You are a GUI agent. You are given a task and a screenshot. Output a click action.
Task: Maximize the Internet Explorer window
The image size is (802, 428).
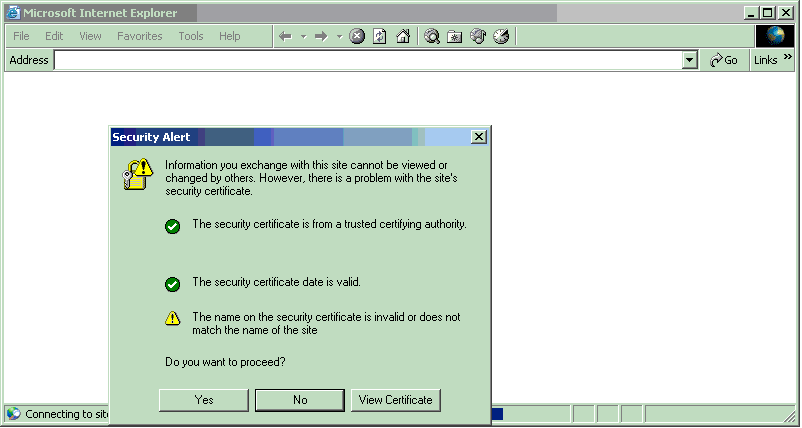(x=768, y=13)
